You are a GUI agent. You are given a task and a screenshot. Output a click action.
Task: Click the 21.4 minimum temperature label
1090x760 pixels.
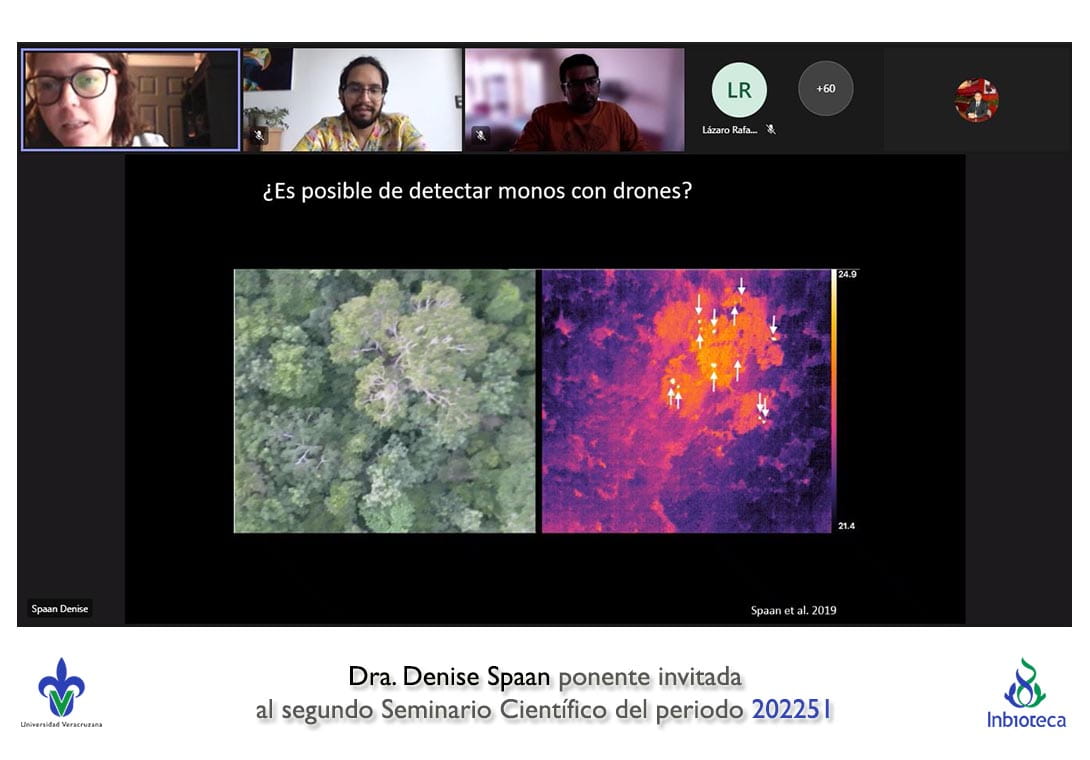(x=846, y=526)
